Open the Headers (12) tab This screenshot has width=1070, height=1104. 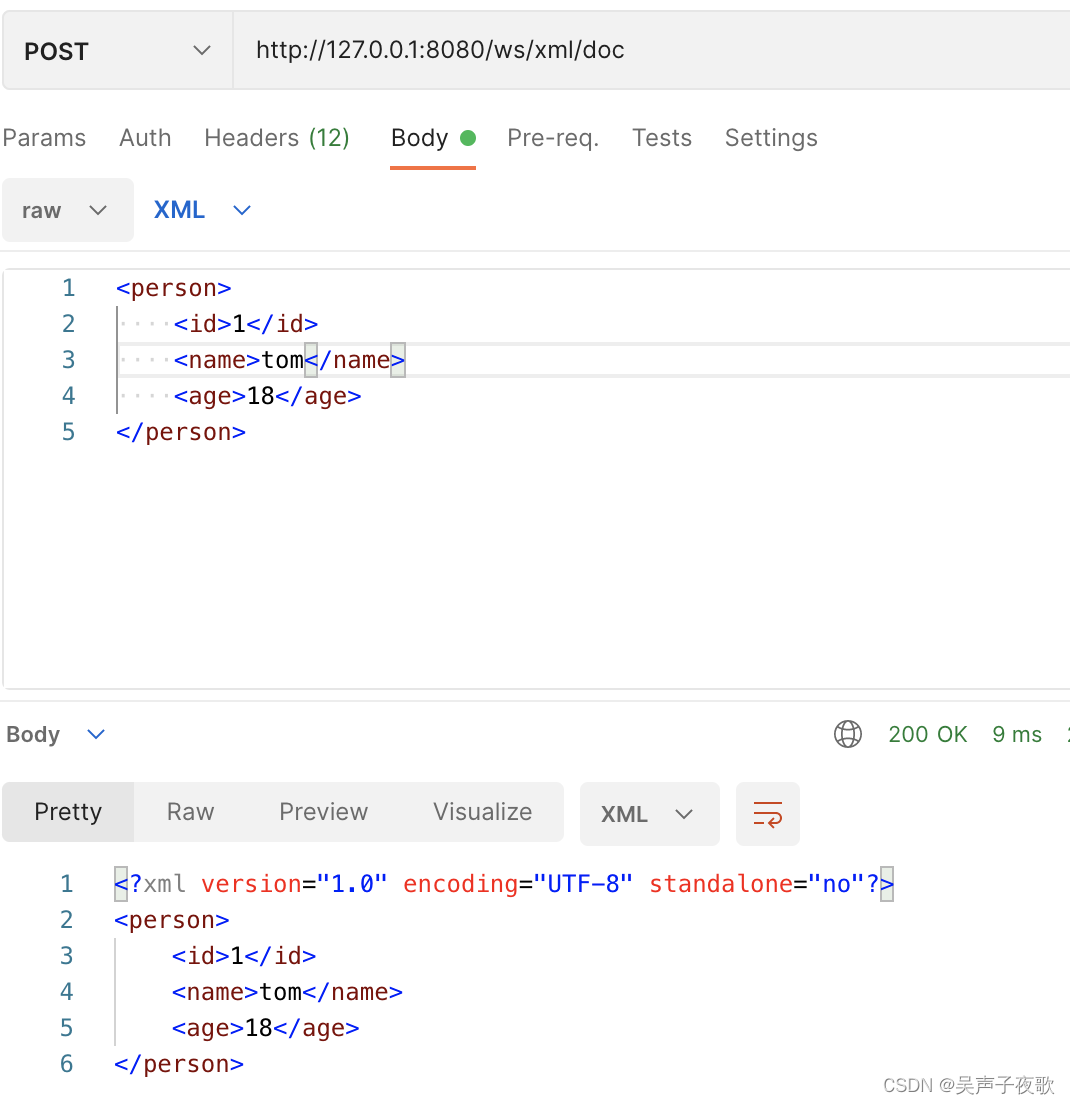pos(277,138)
